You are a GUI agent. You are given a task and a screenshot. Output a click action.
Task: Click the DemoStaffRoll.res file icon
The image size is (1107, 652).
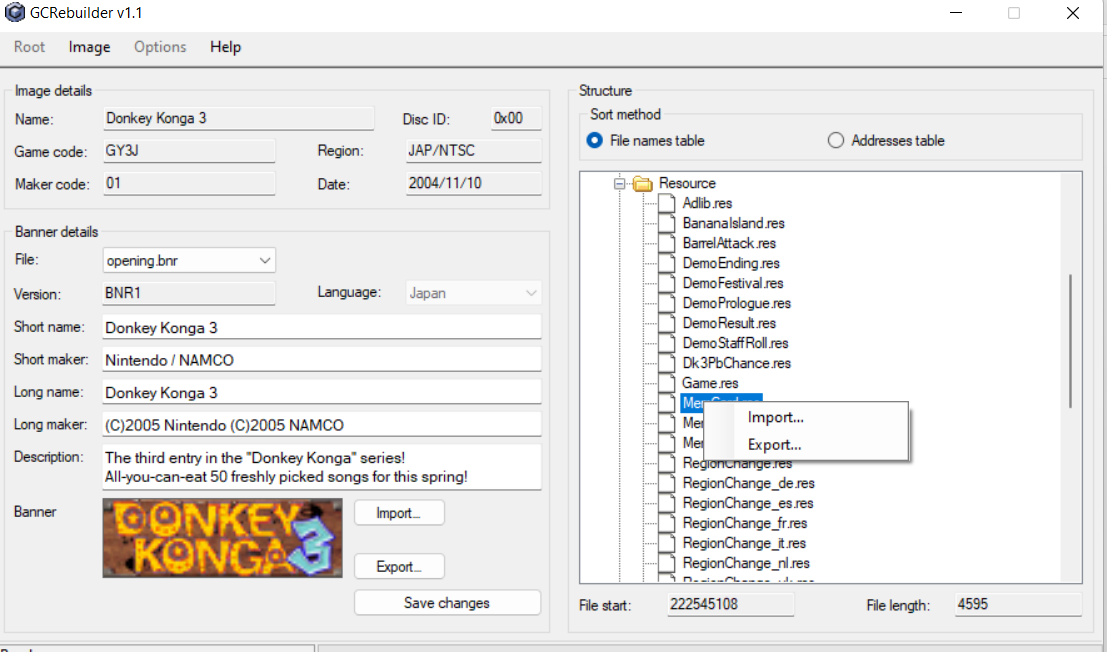click(667, 343)
